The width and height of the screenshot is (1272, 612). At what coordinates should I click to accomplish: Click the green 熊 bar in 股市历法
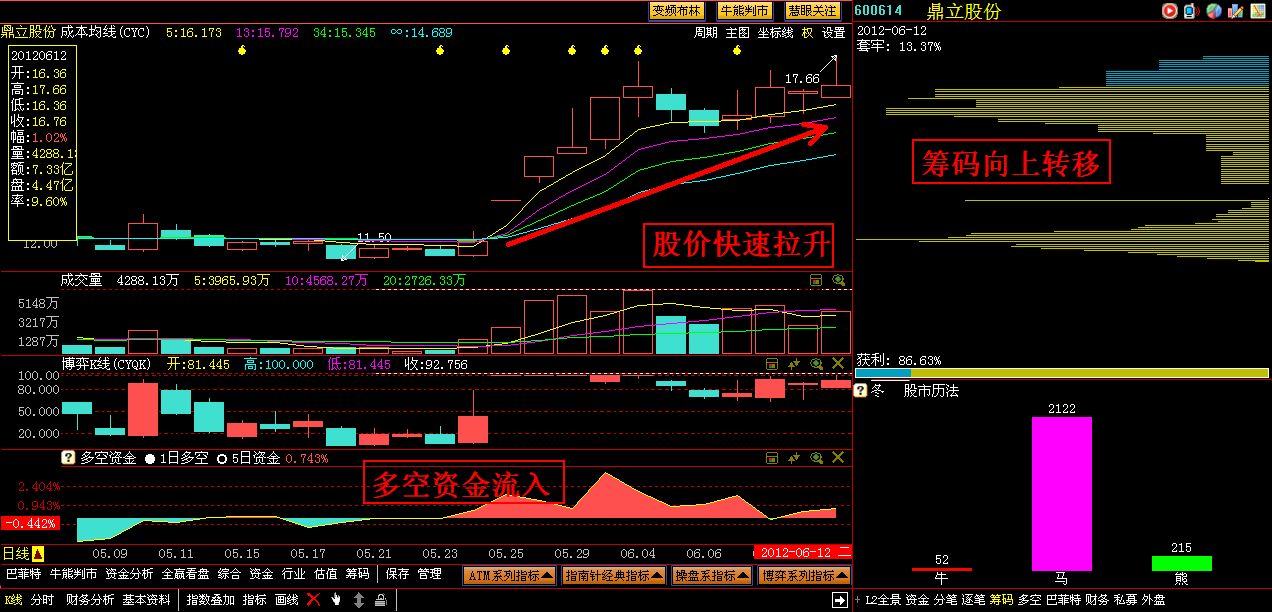pyautogui.click(x=1181, y=563)
